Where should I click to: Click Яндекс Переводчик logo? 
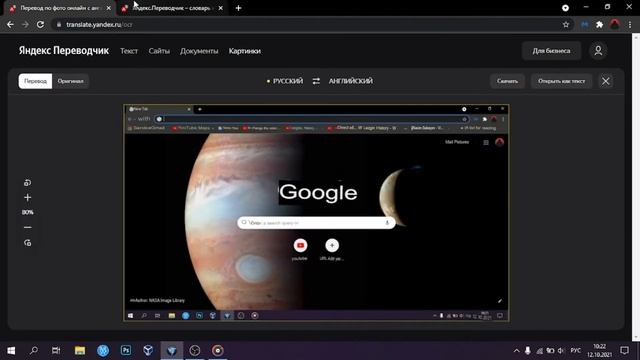coord(64,51)
